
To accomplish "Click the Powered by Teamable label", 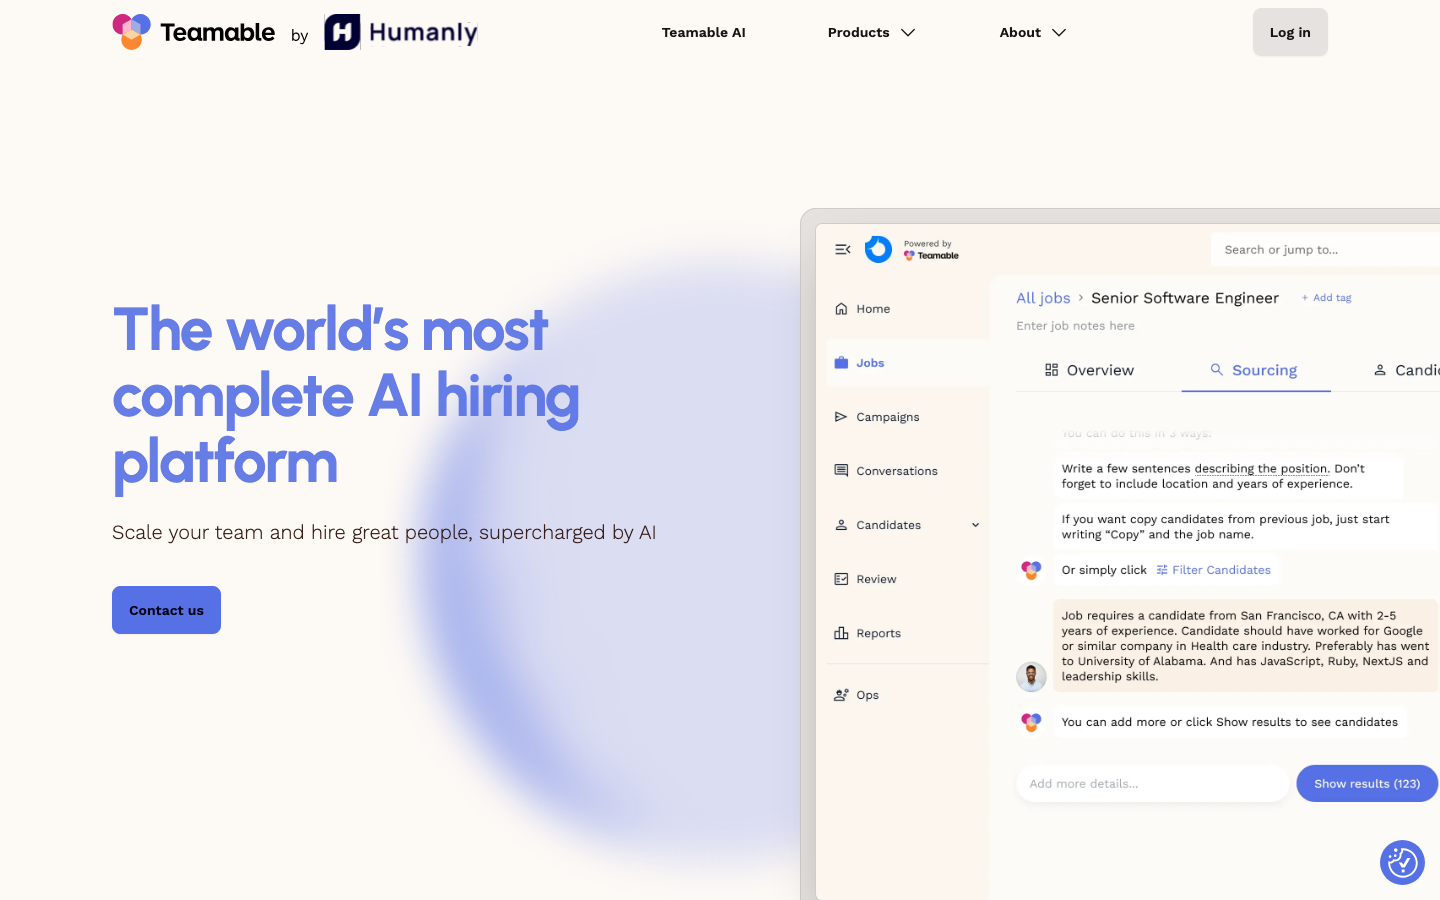I will [931, 250].
